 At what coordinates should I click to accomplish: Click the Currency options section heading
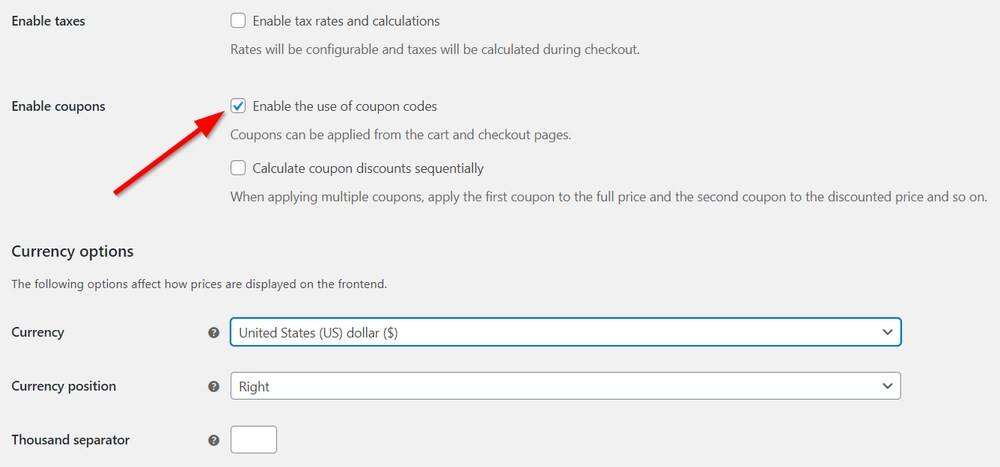pyautogui.click(x=72, y=251)
